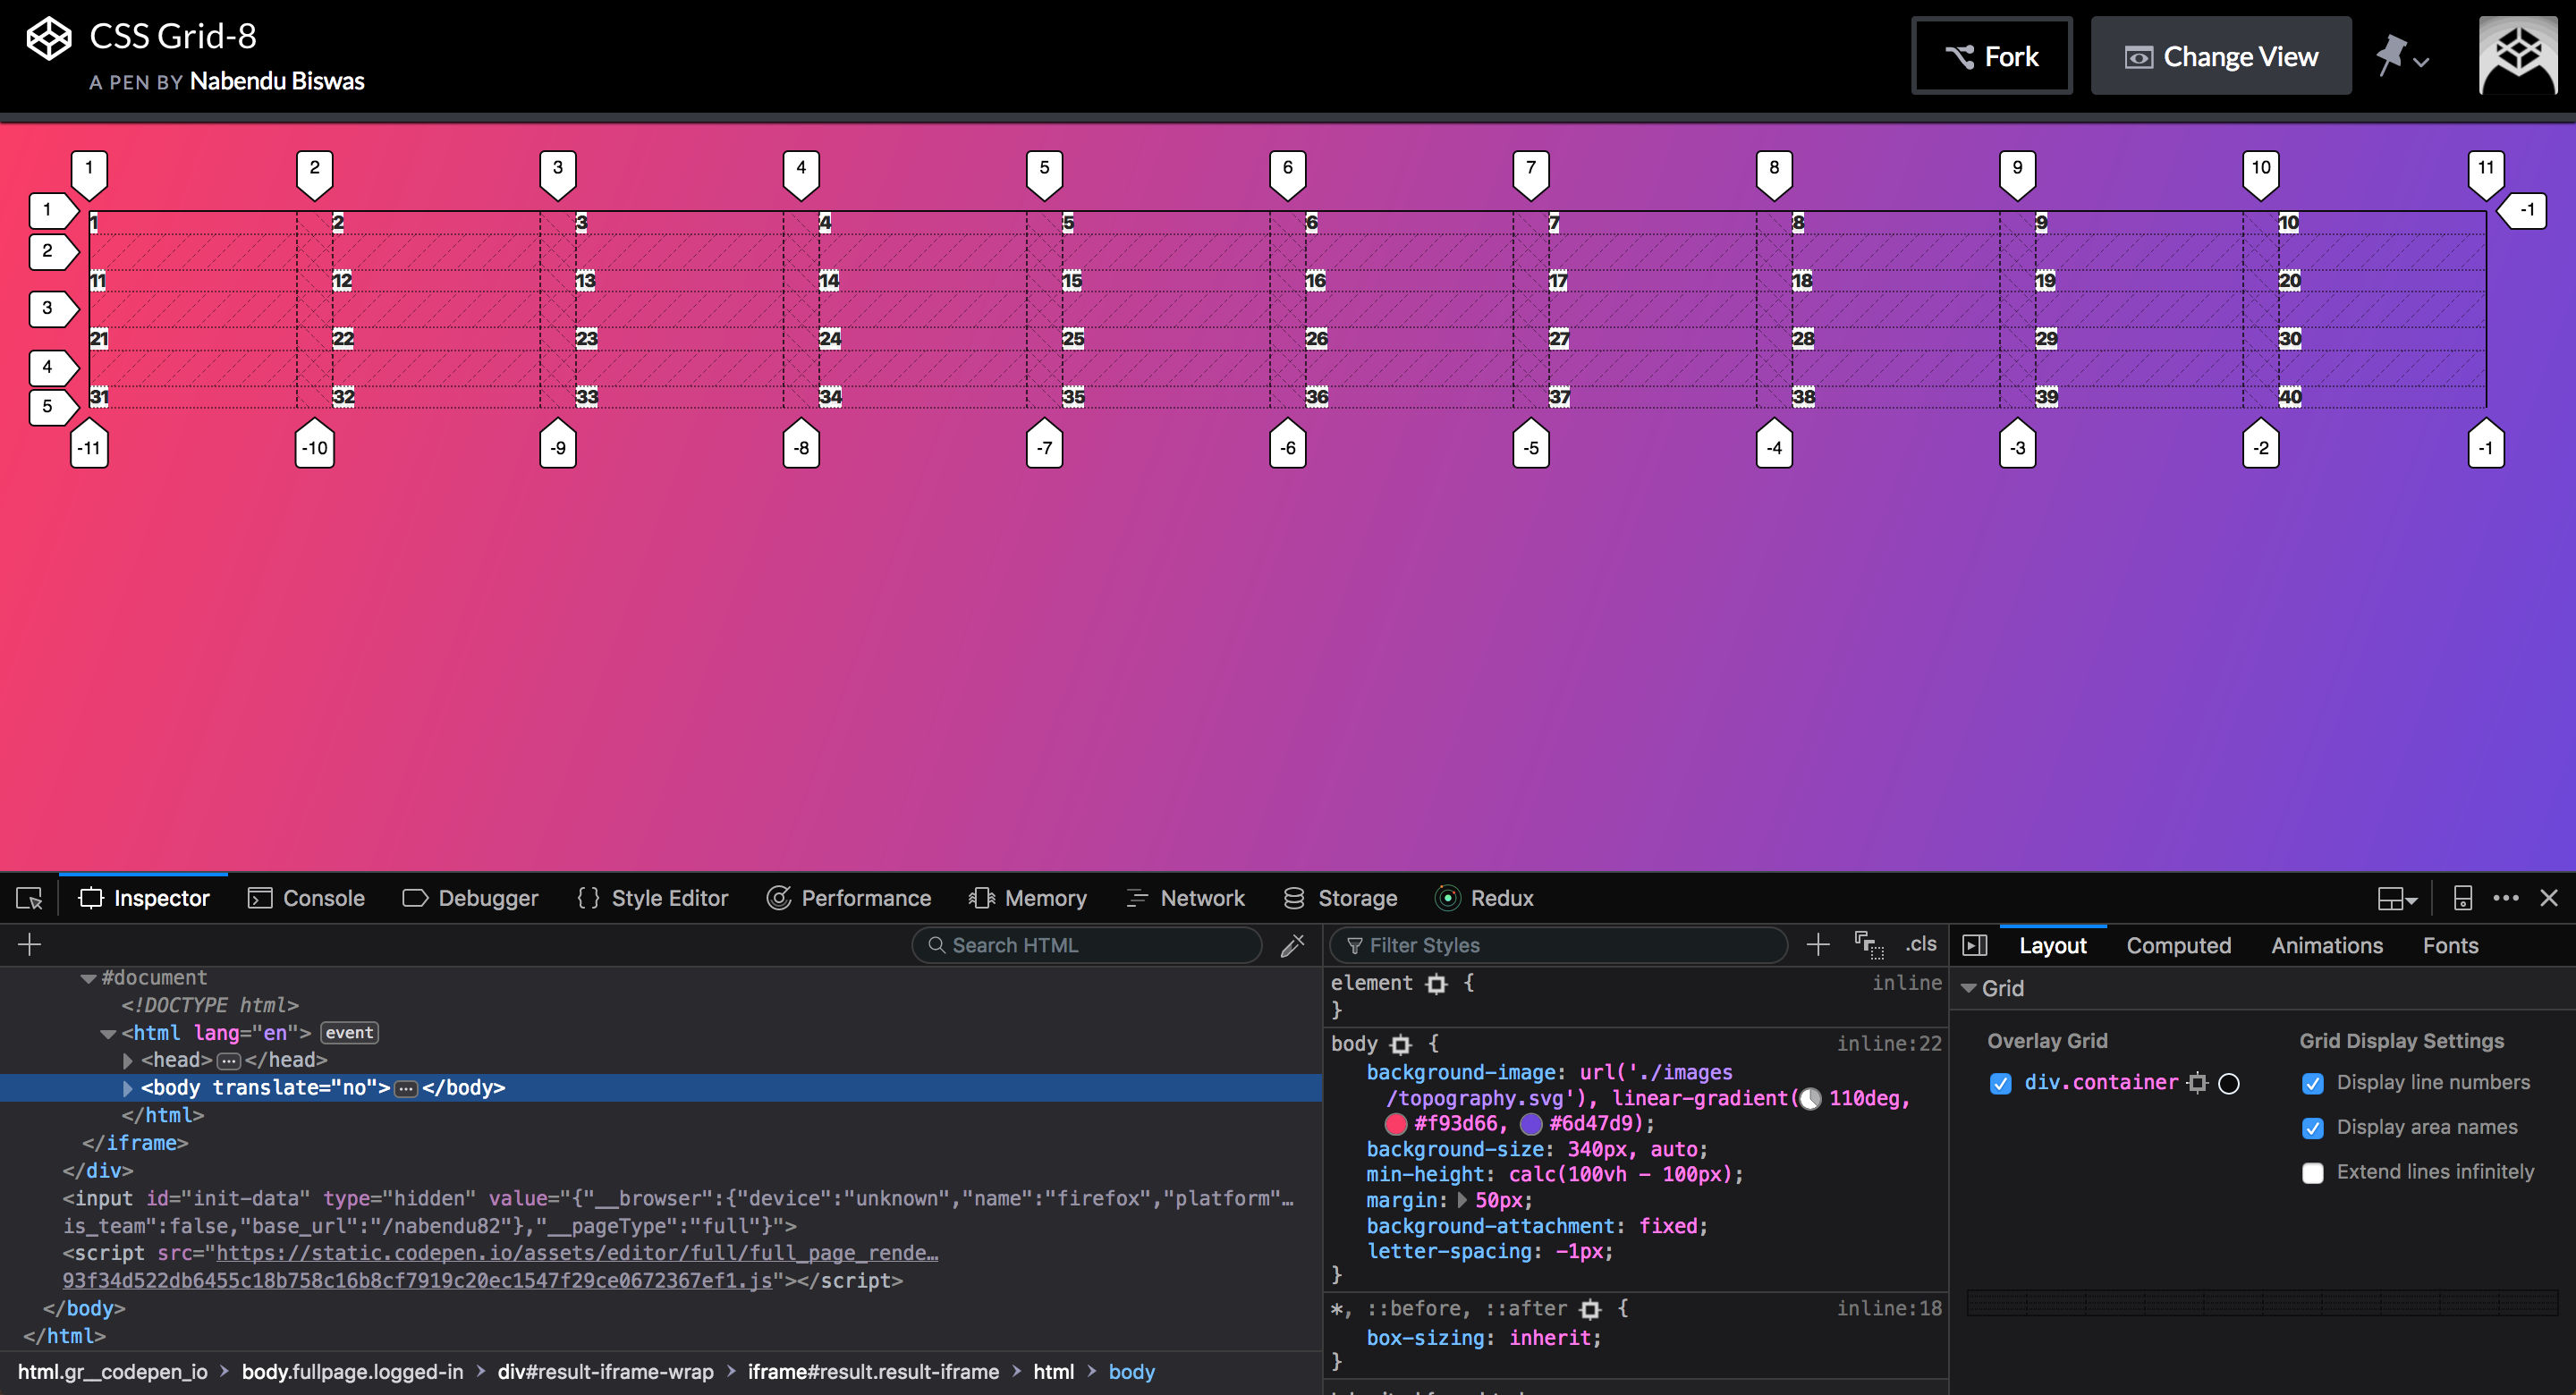This screenshot has height=1395, width=2576.
Task: Open the devtools dock position dropdown
Action: click(2396, 898)
